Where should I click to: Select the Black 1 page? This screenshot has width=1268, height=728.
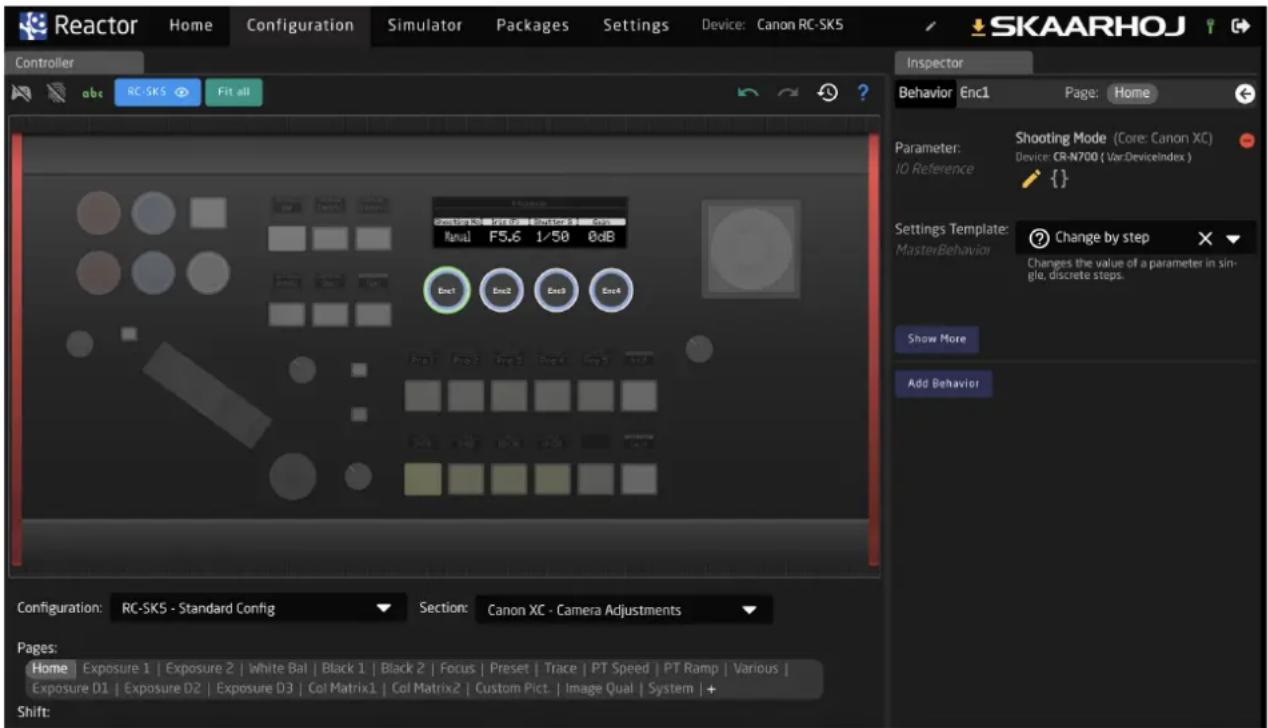pyautogui.click(x=344, y=668)
